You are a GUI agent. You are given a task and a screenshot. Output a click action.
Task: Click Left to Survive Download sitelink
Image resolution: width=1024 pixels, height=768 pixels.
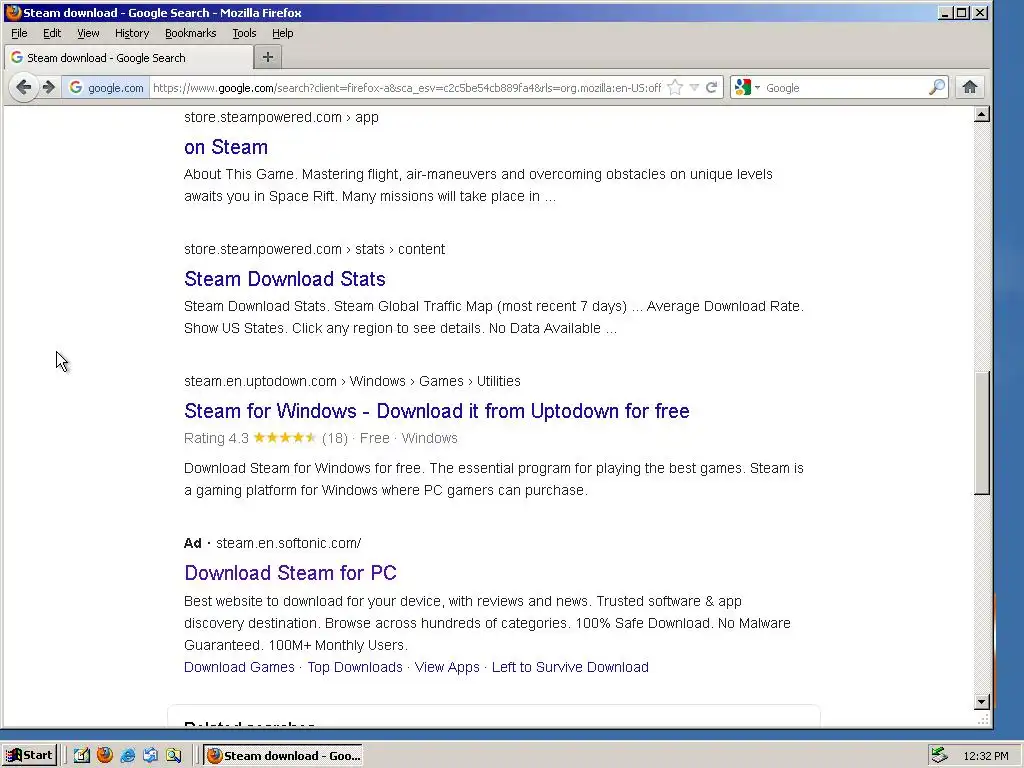pyautogui.click(x=570, y=667)
